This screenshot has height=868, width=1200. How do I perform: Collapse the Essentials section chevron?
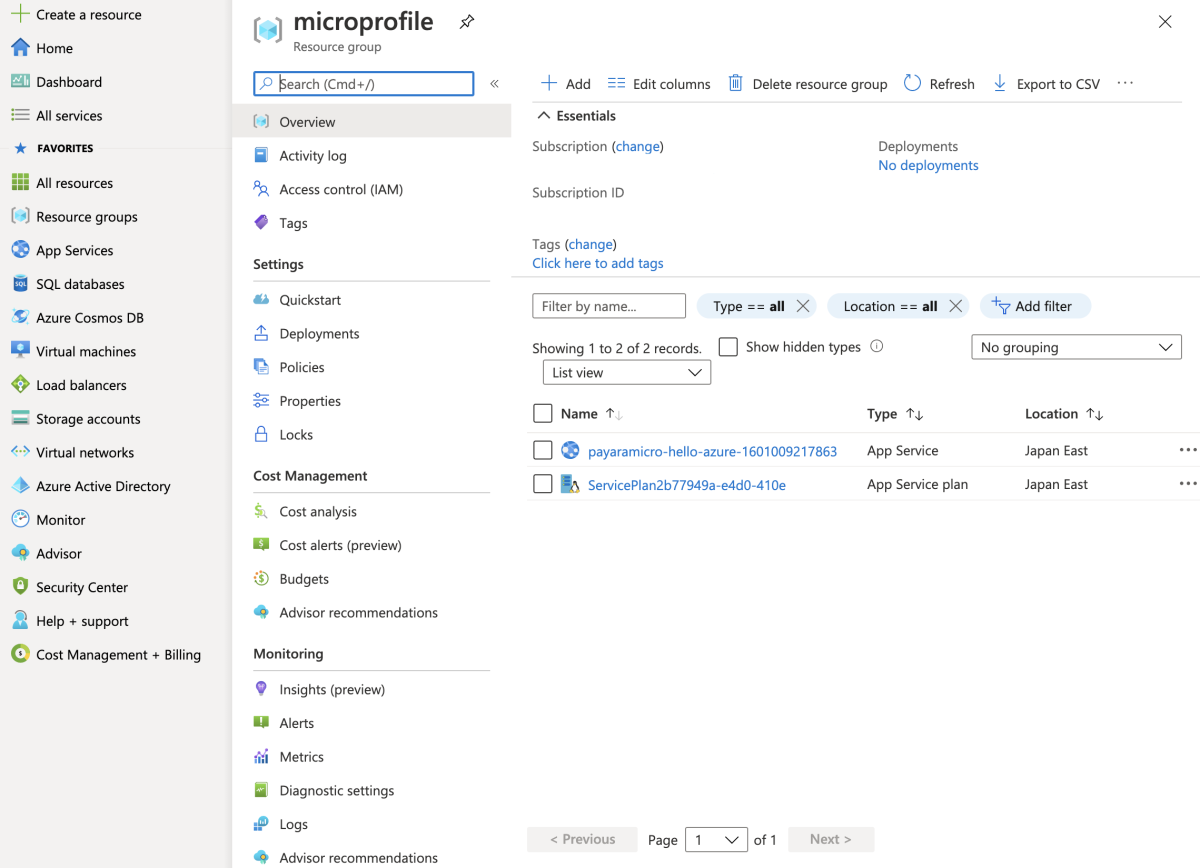coord(544,116)
